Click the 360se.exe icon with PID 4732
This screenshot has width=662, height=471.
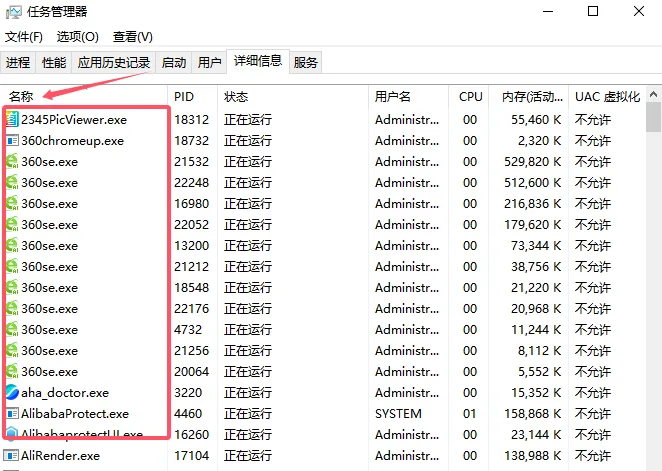(x=12, y=330)
